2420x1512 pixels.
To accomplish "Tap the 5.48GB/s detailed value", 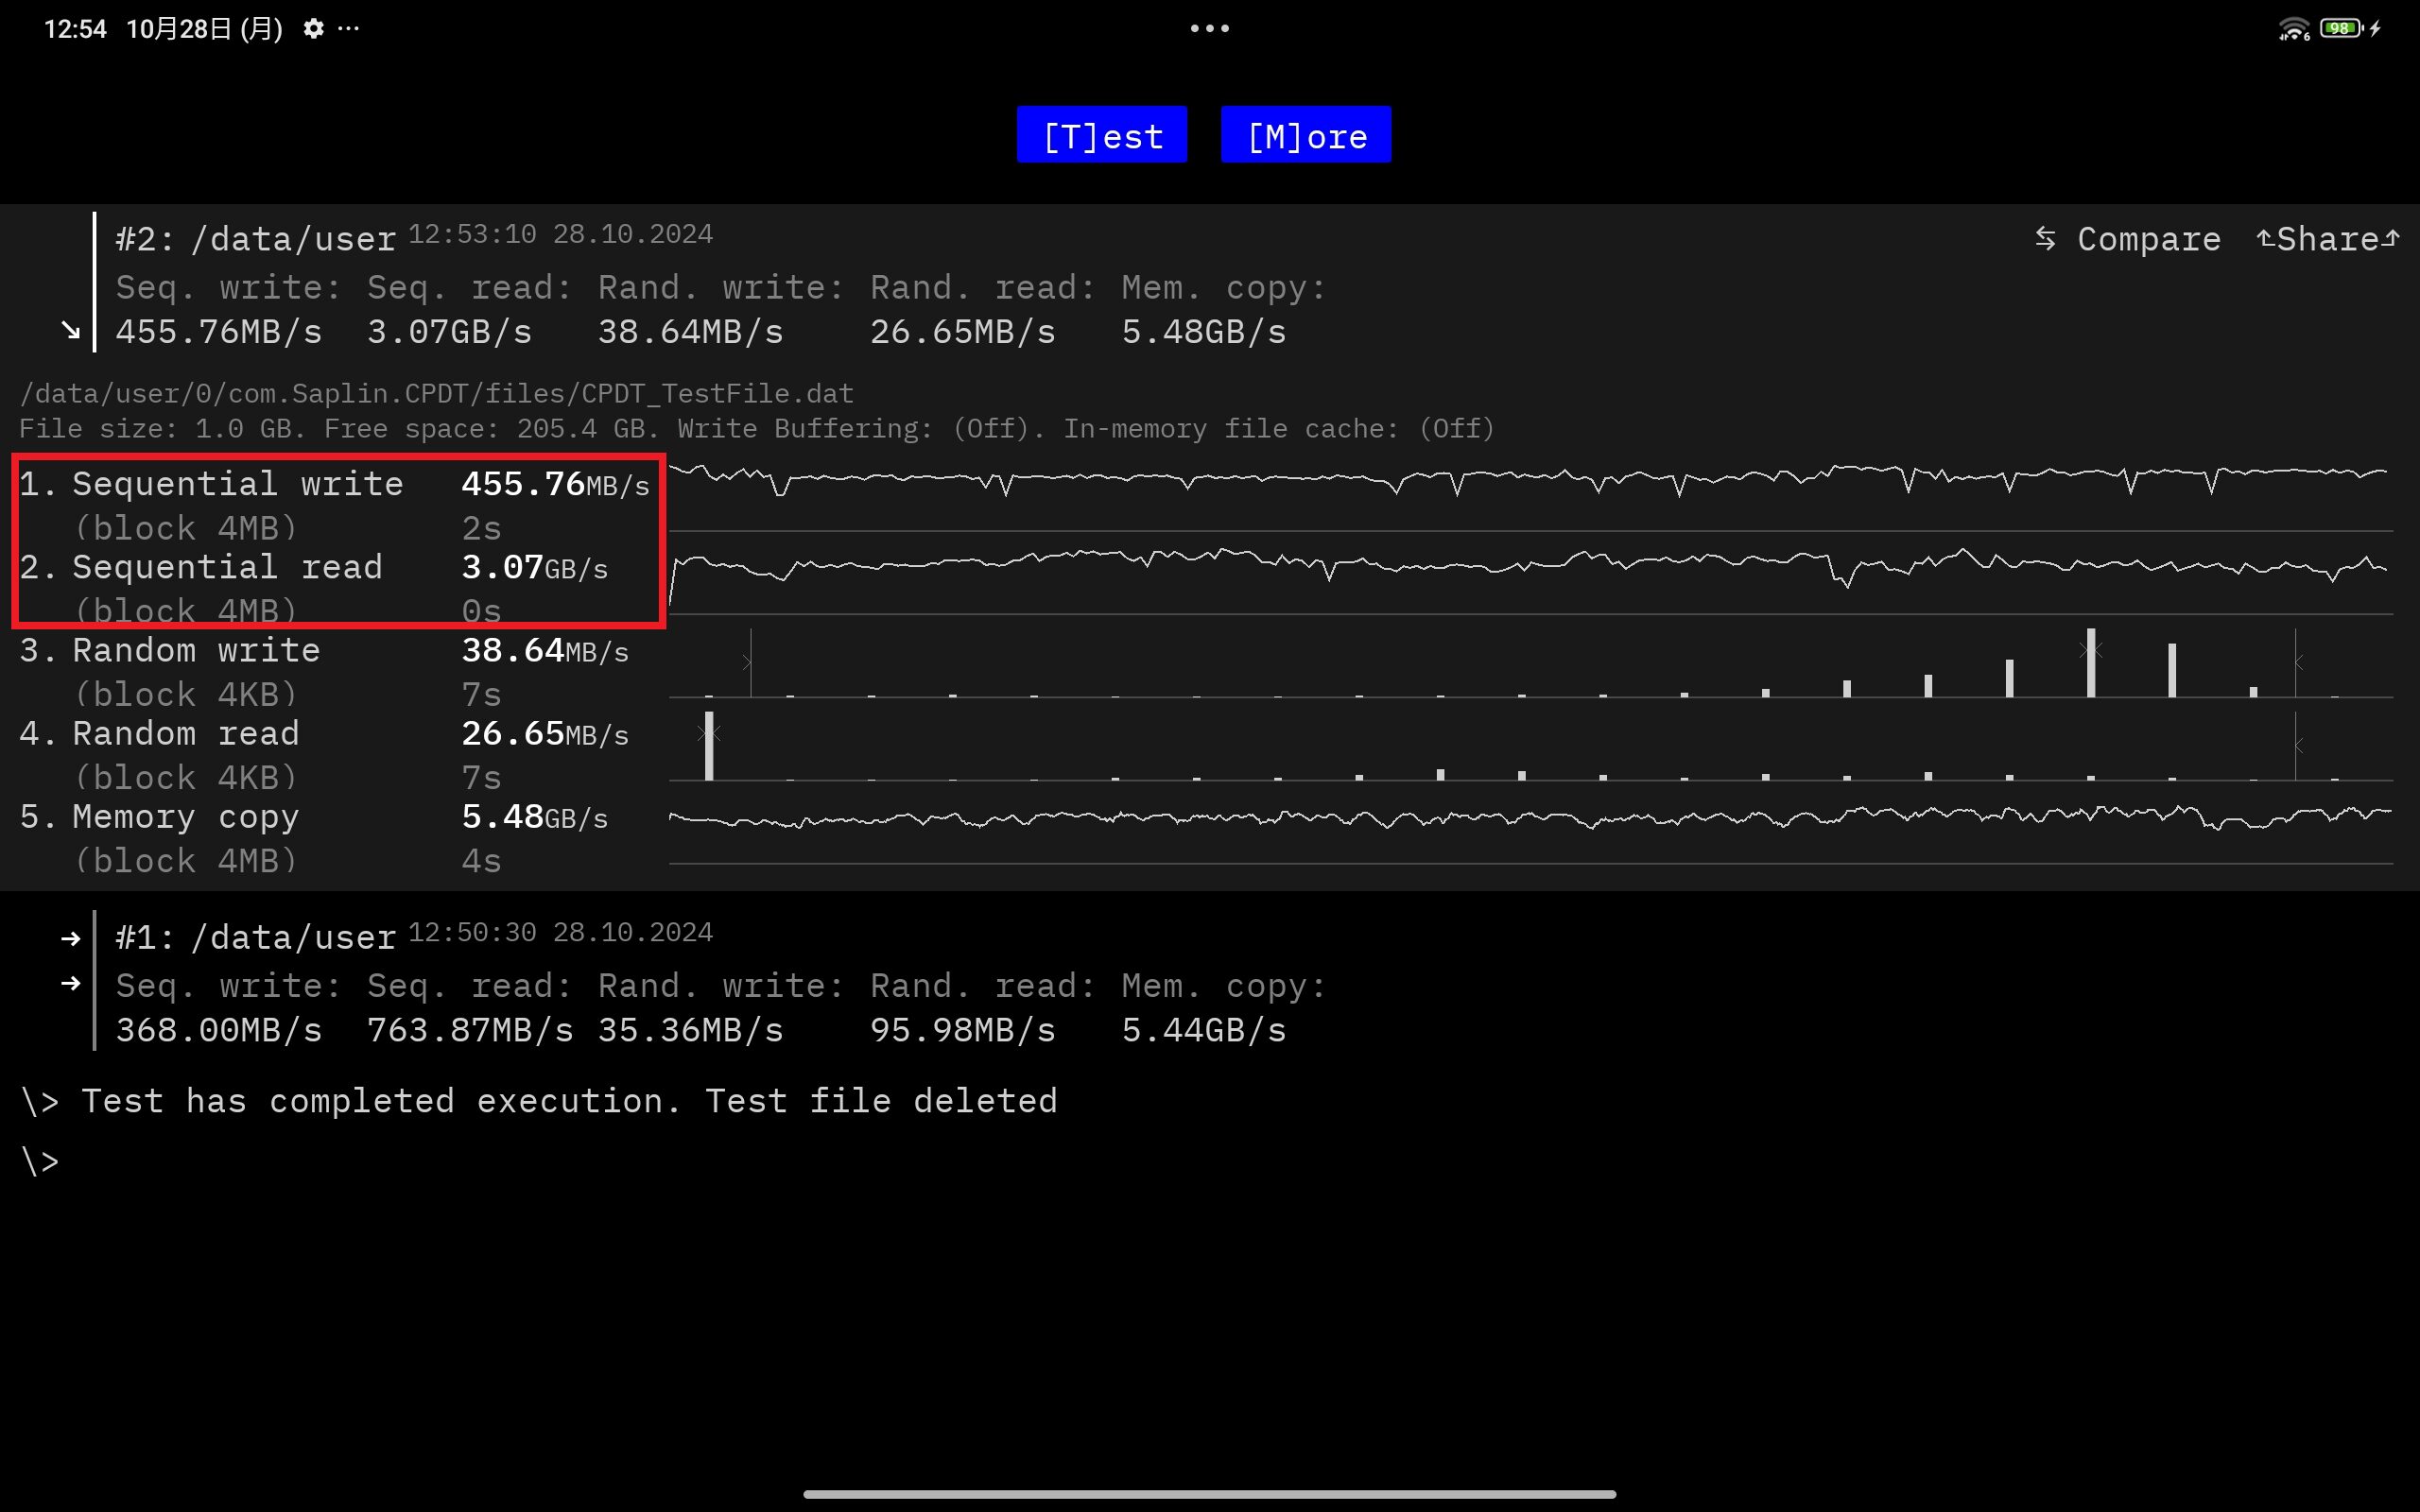I will (534, 817).
